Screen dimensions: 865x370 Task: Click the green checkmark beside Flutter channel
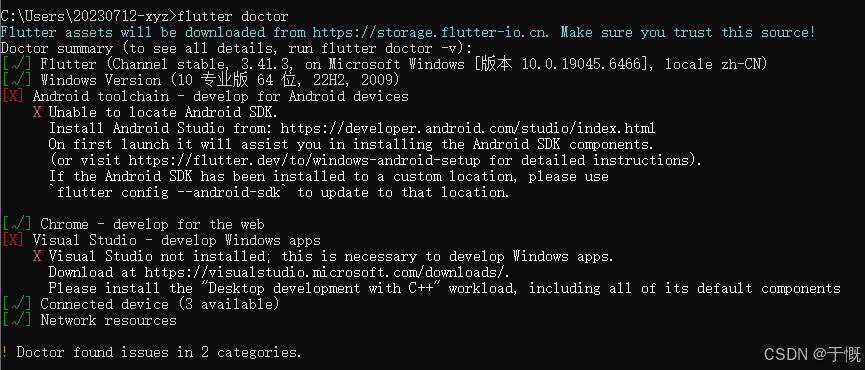click(x=16, y=65)
